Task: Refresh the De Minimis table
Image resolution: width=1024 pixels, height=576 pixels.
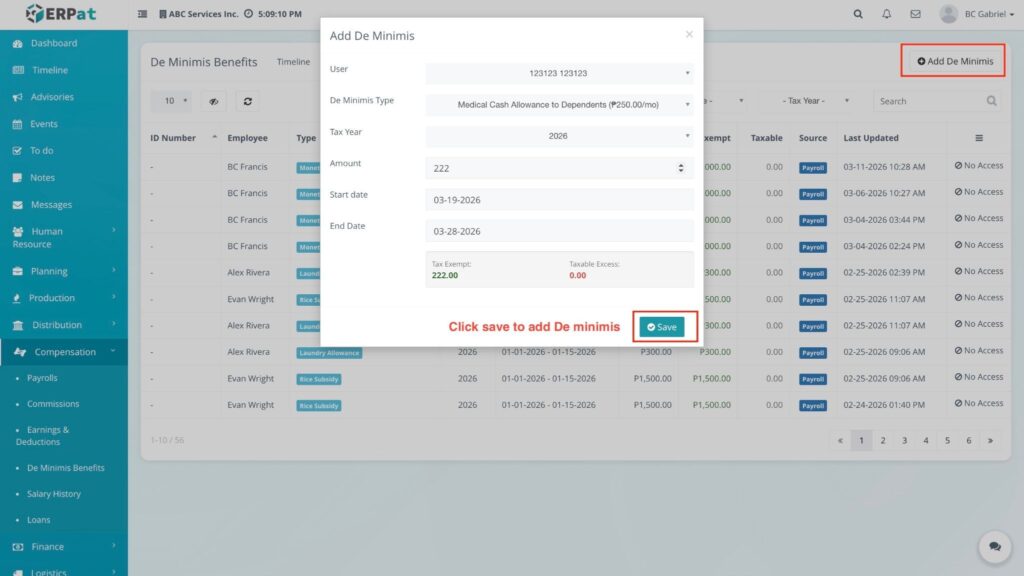Action: 247,101
